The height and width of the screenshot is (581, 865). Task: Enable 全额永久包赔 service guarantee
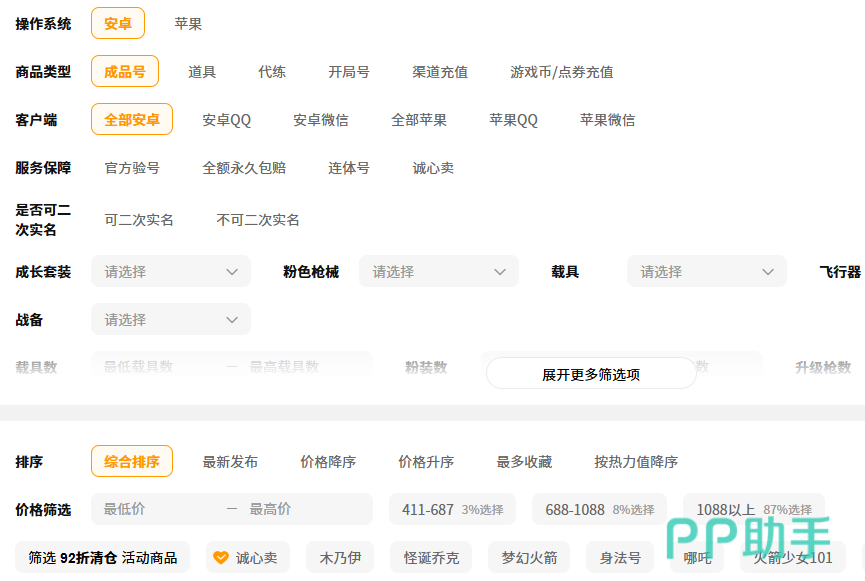point(244,168)
